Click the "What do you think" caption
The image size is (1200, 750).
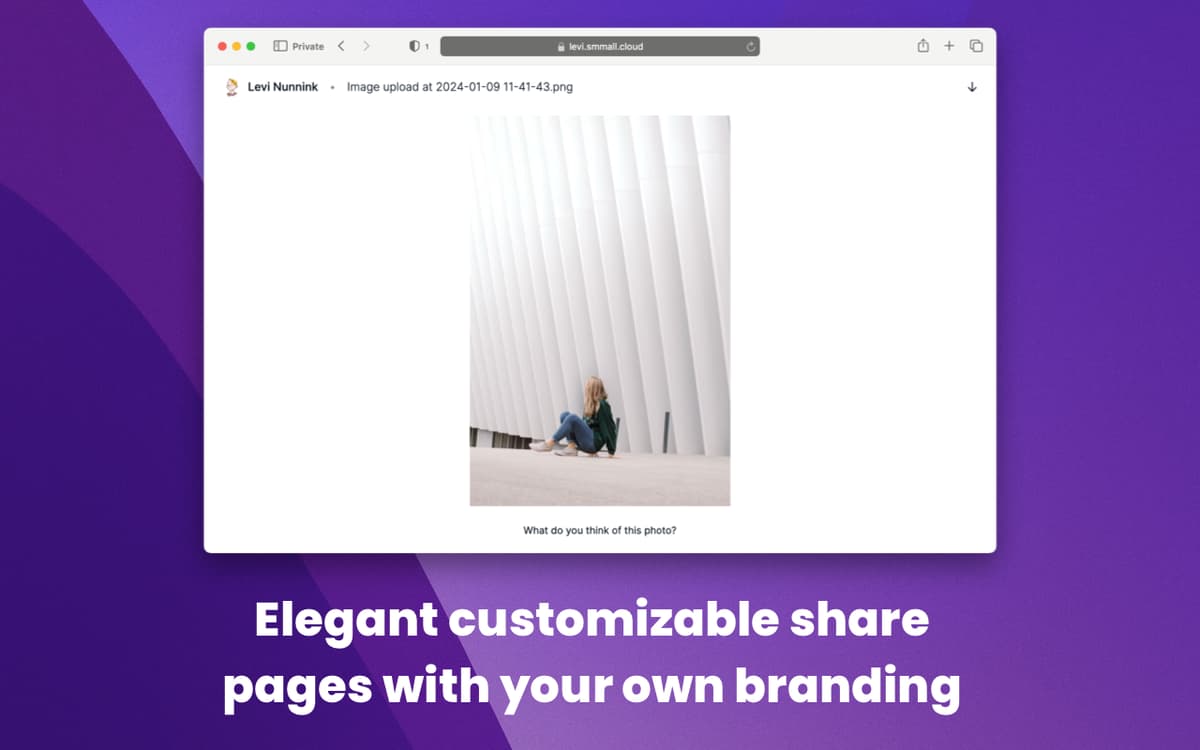point(600,530)
